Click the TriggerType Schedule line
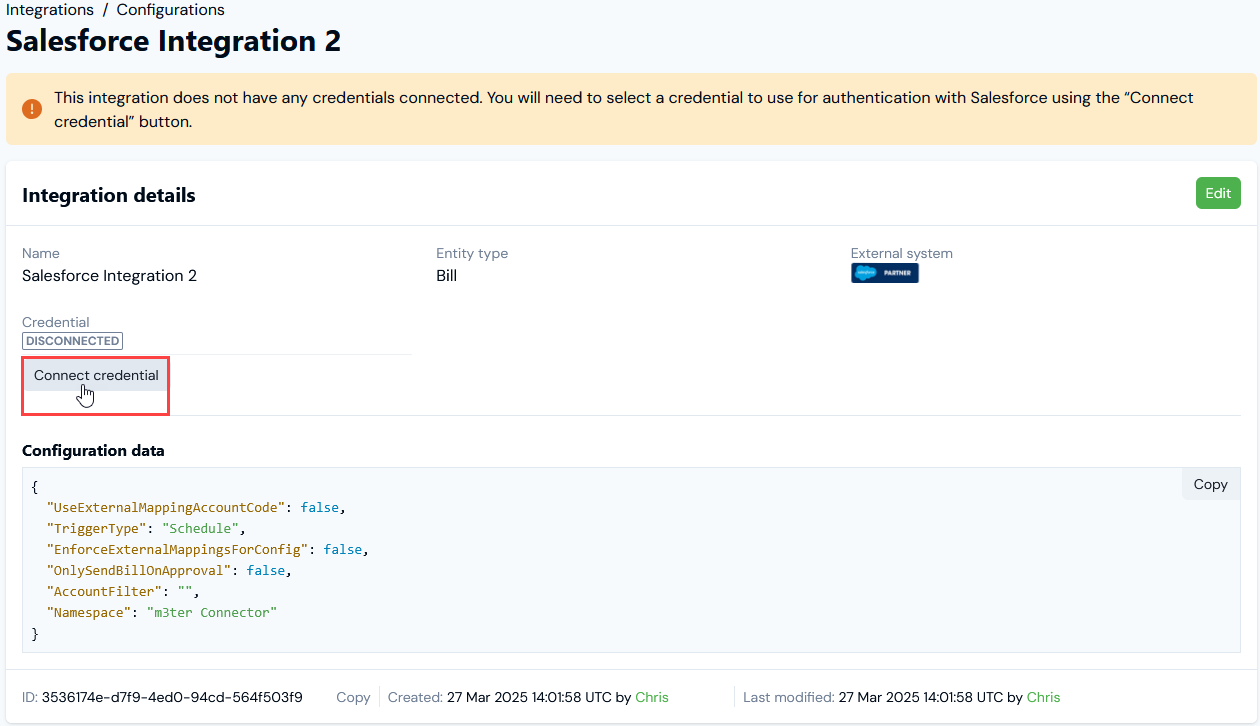The height and width of the screenshot is (726, 1260). (146, 528)
